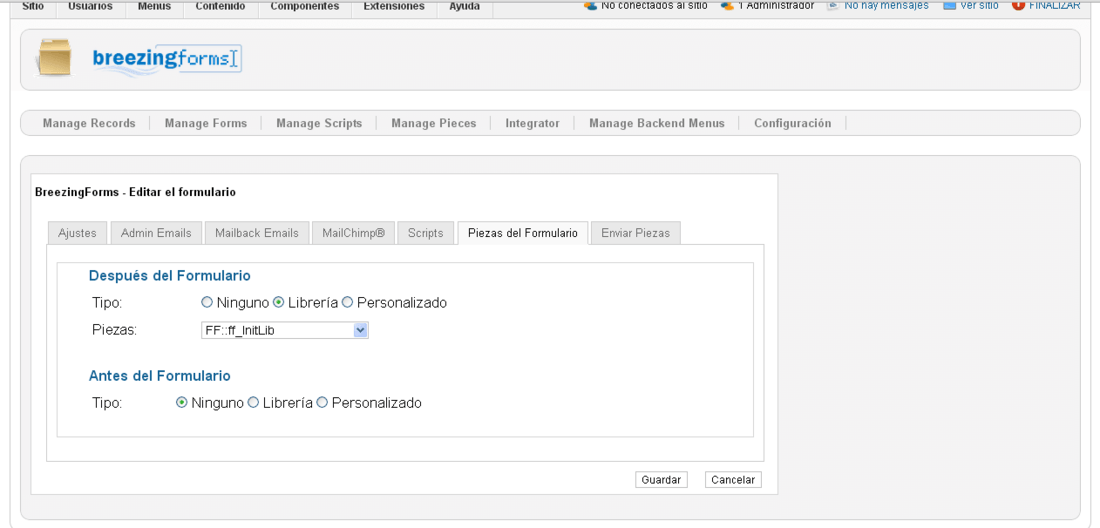Open the Extensiones menu
This screenshot has width=1100, height=528.
[394, 6]
